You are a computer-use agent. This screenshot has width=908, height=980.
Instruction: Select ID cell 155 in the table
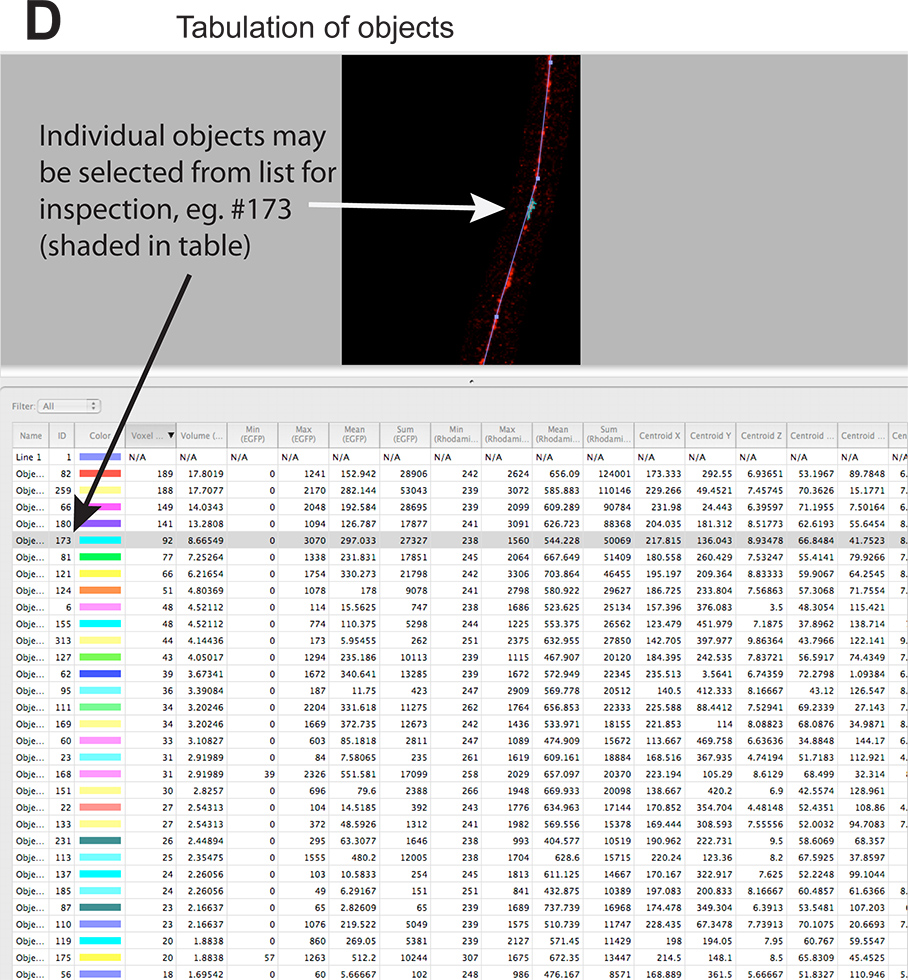coord(63,624)
